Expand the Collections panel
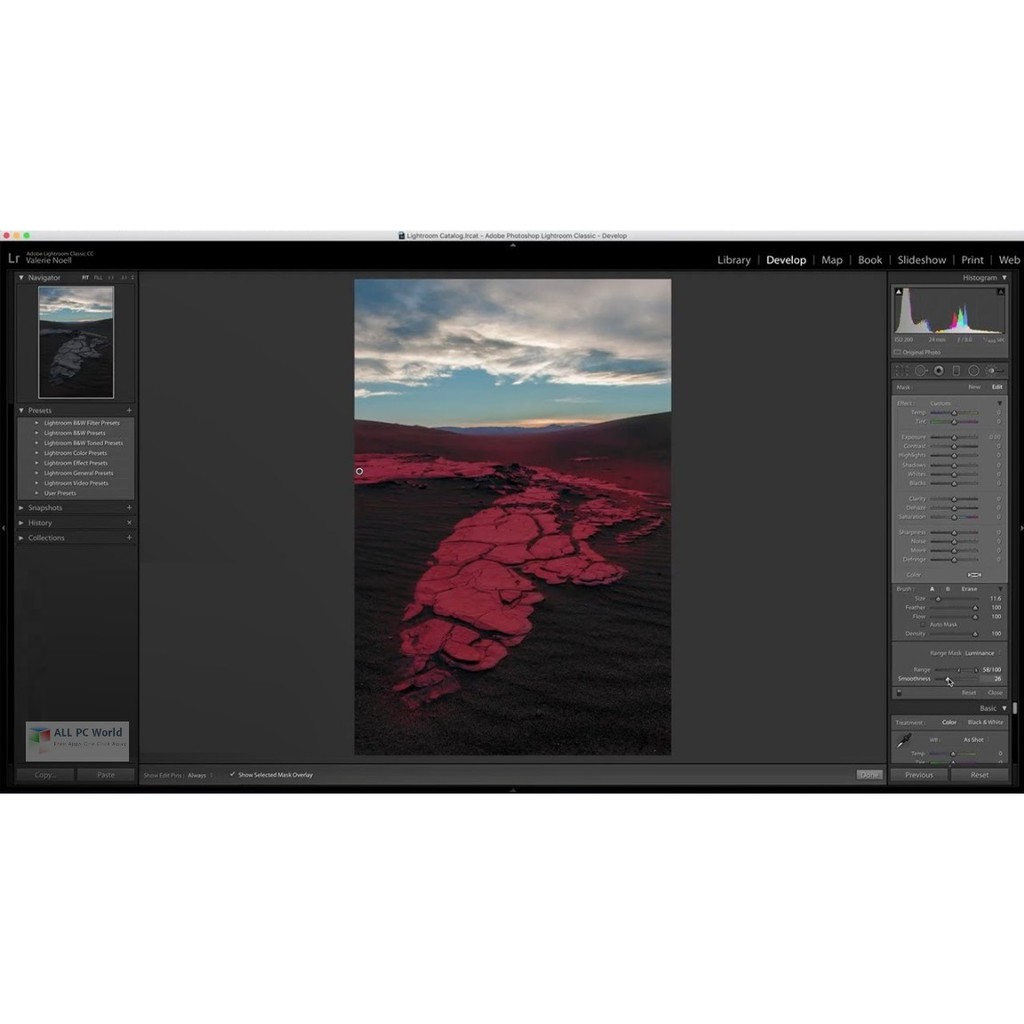1024x1024 pixels. point(21,537)
